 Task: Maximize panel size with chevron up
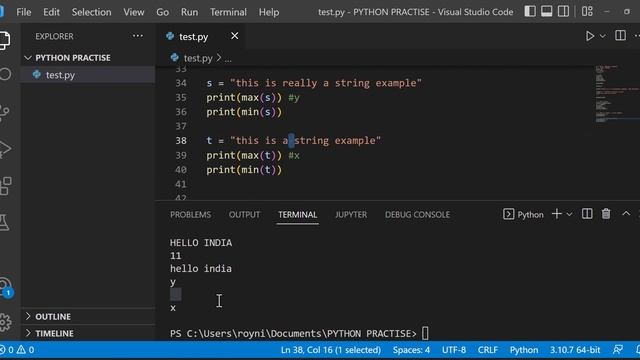click(626, 214)
